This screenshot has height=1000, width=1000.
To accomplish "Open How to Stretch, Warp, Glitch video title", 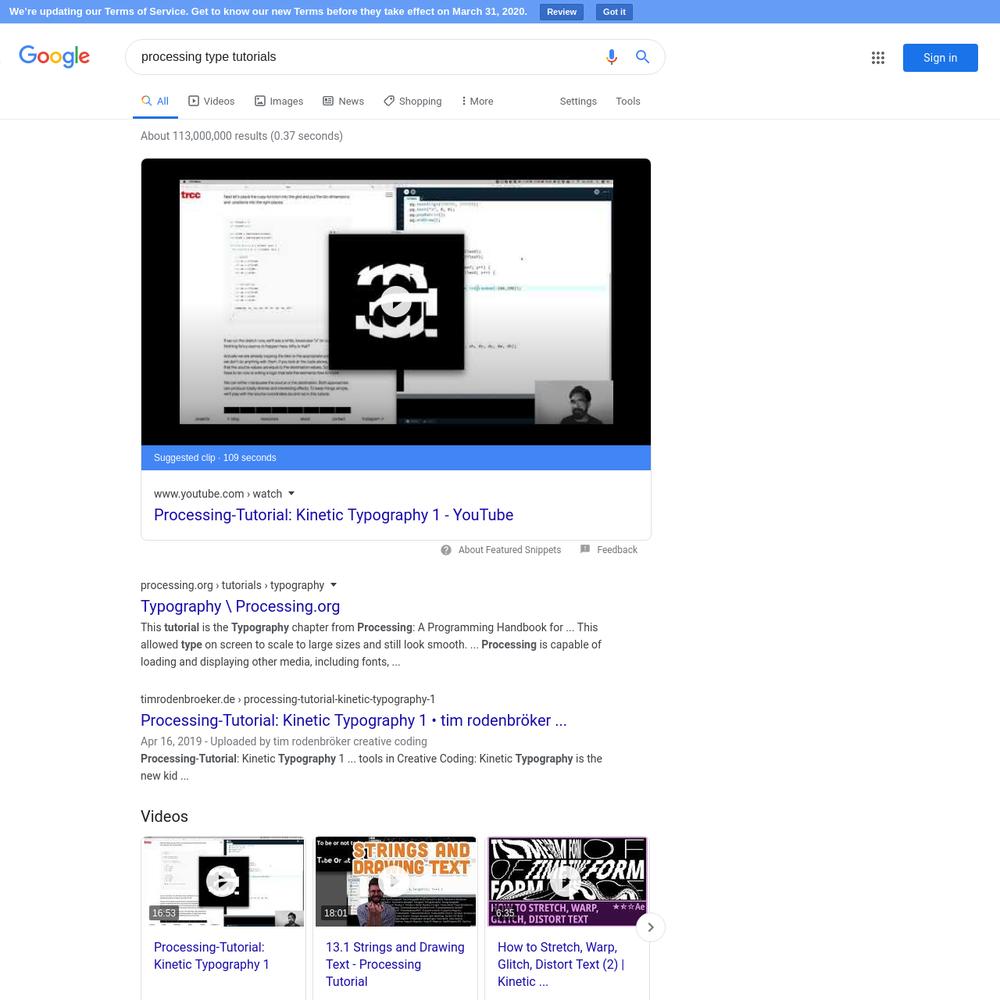I will click(561, 964).
